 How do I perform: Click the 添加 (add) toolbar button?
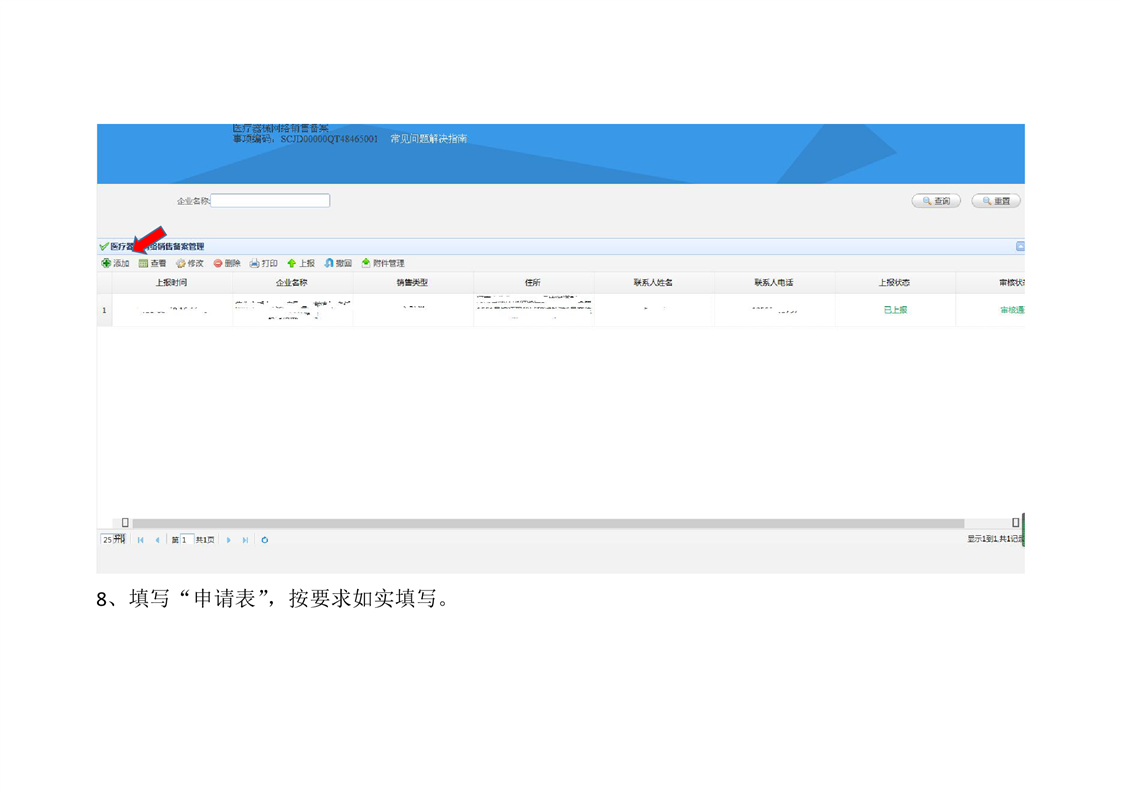115,263
